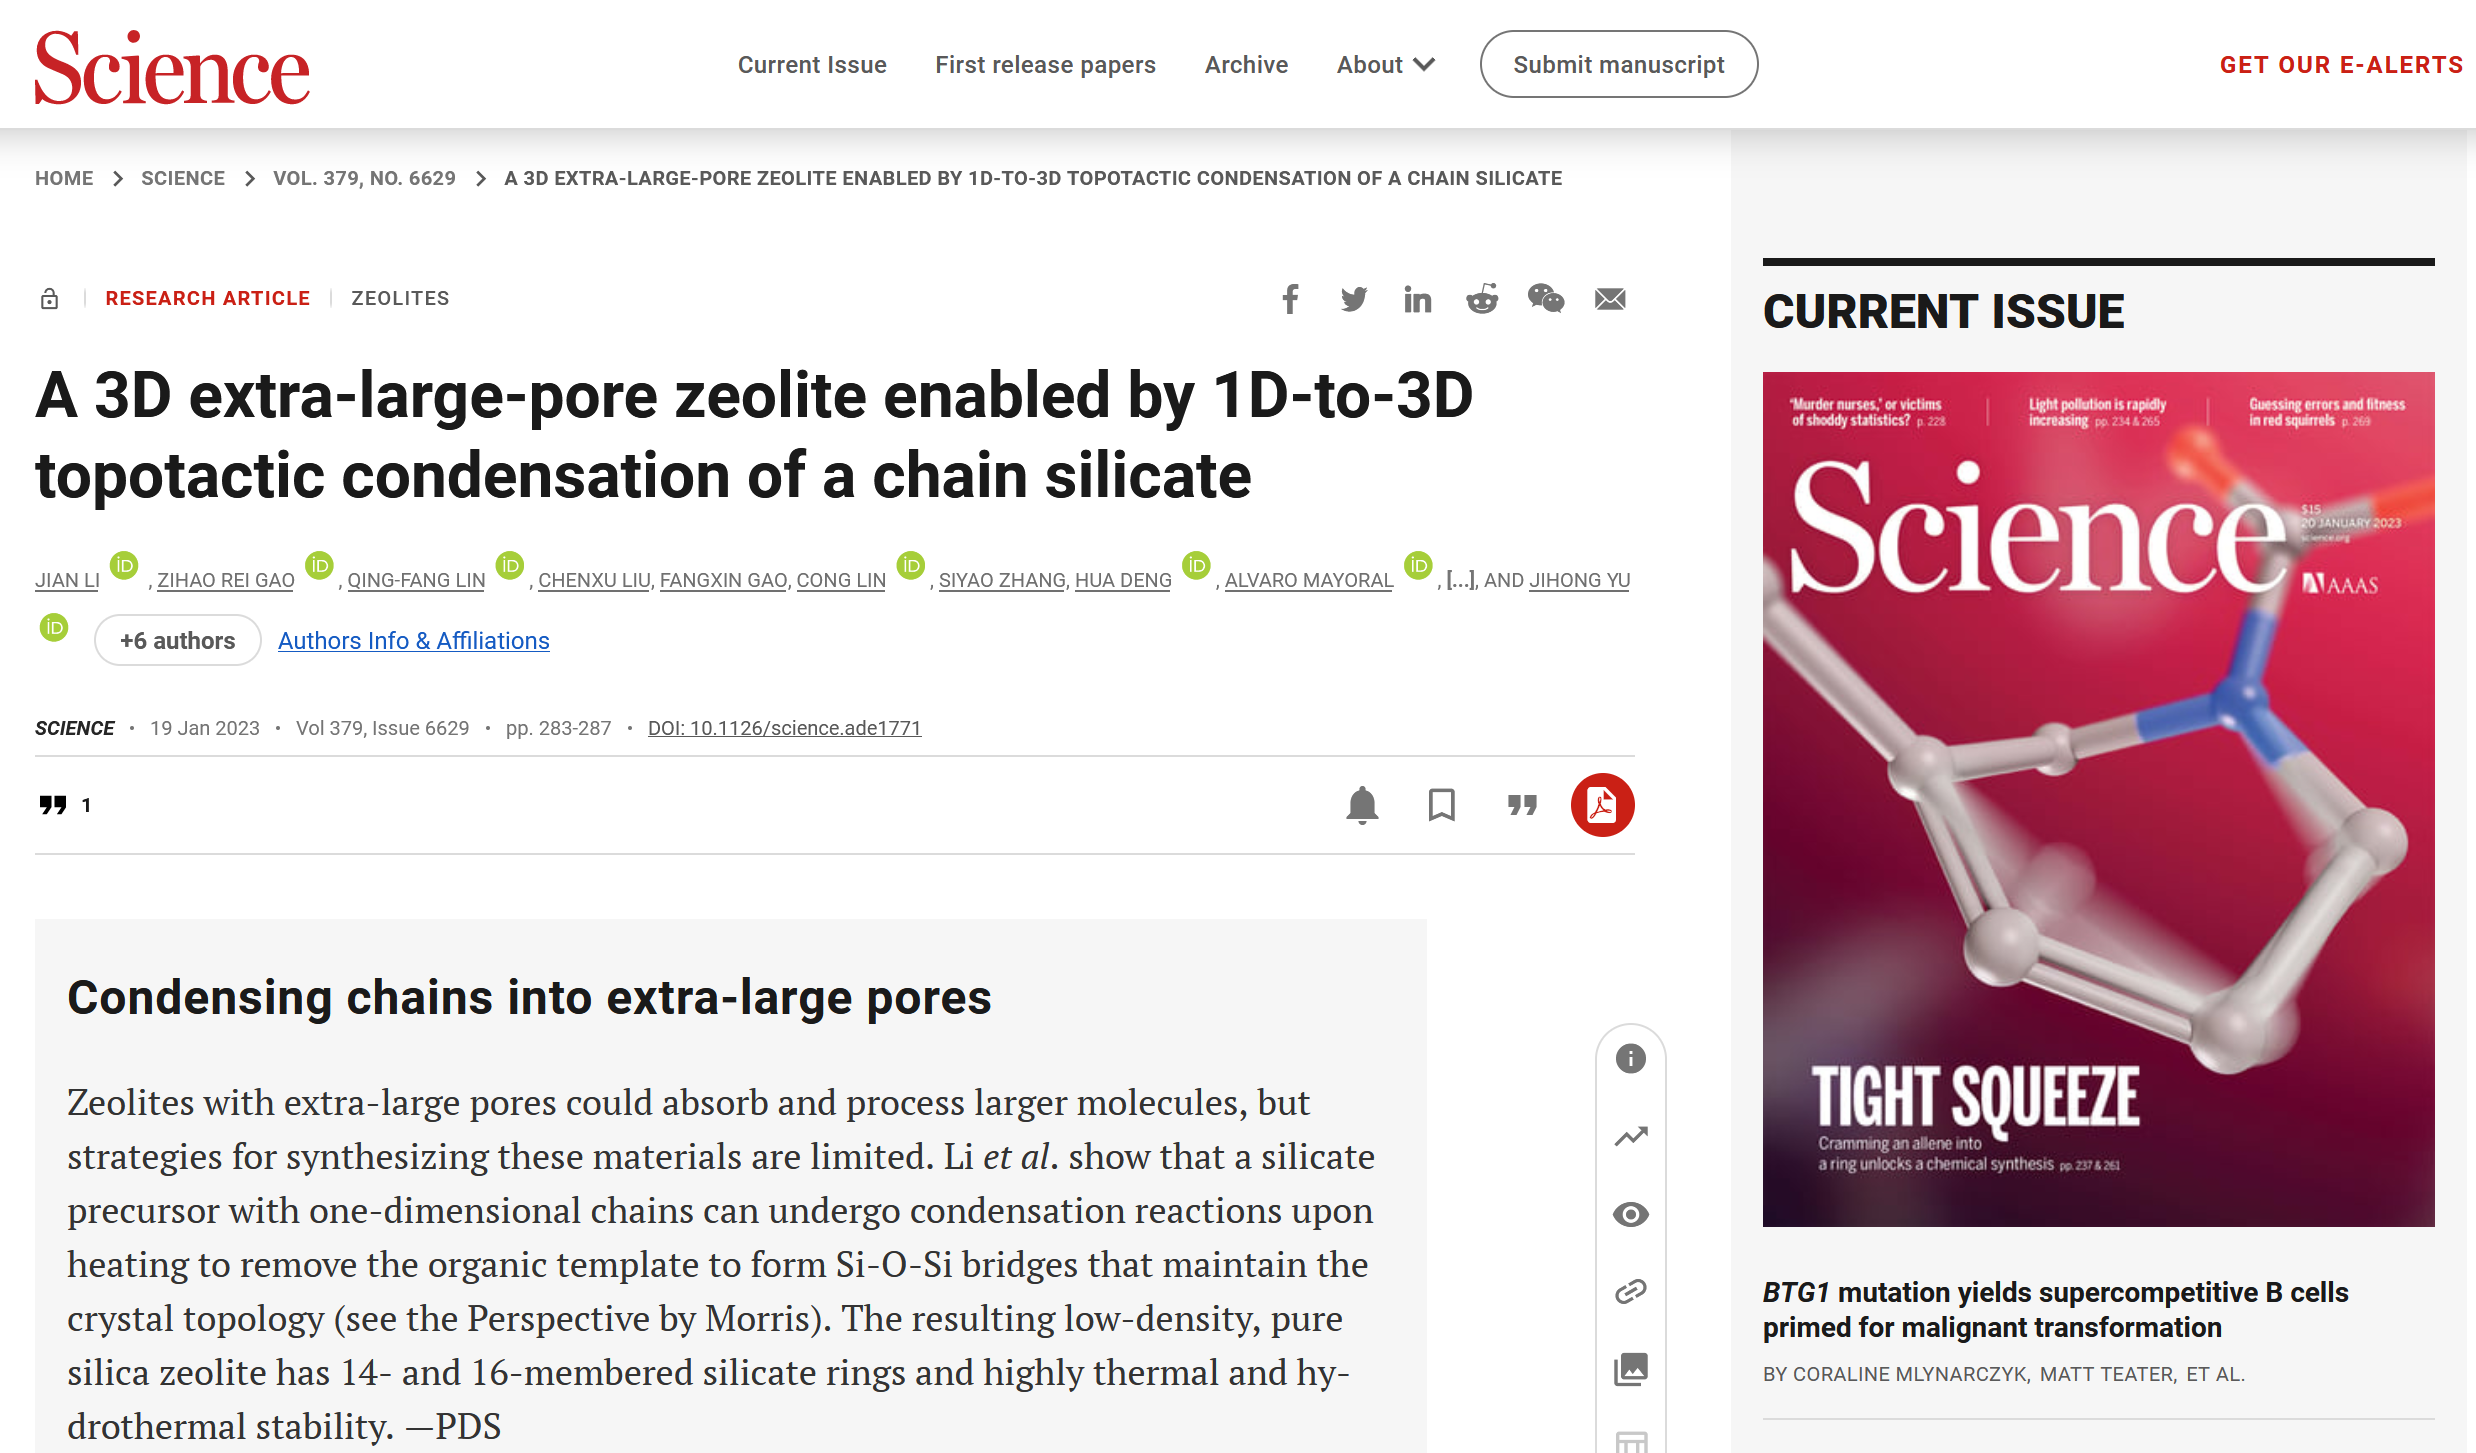Screen dimensions: 2476x1453
Task: Expand the +6 authors list
Action: [178, 641]
